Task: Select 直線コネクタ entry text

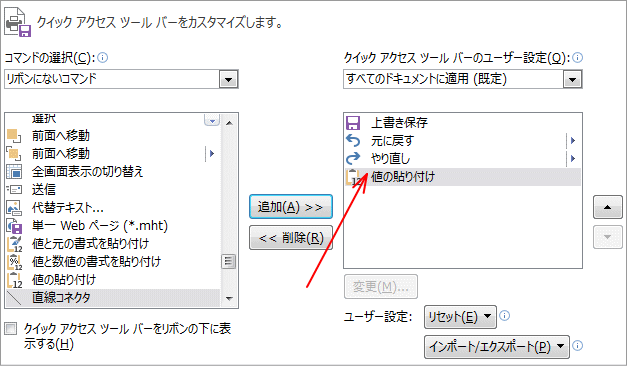Action: pos(61,298)
